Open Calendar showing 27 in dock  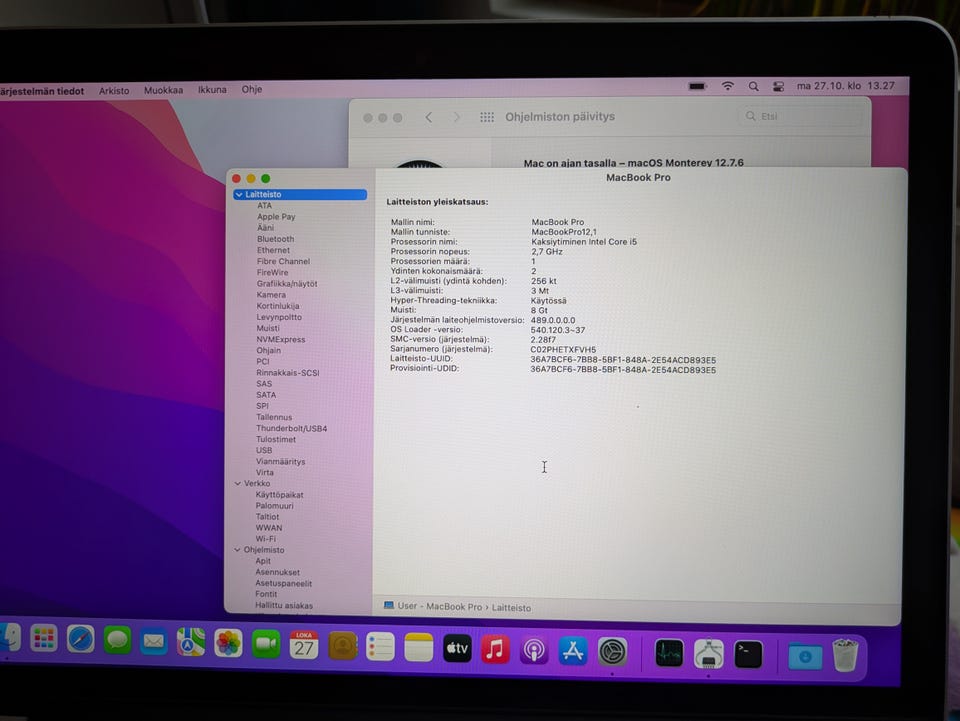[x=304, y=645]
